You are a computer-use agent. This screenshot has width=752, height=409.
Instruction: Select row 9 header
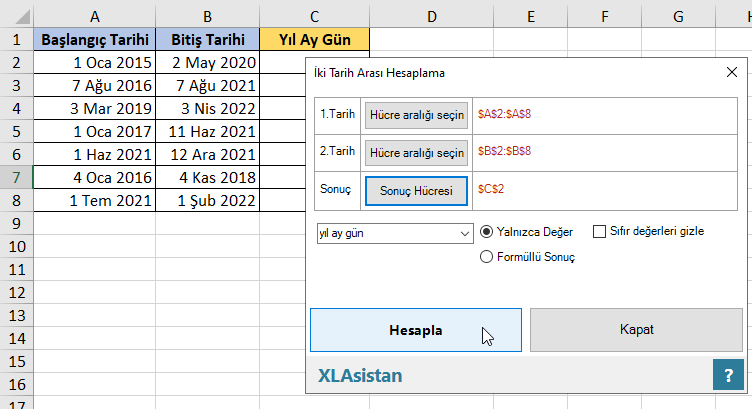coord(16,223)
